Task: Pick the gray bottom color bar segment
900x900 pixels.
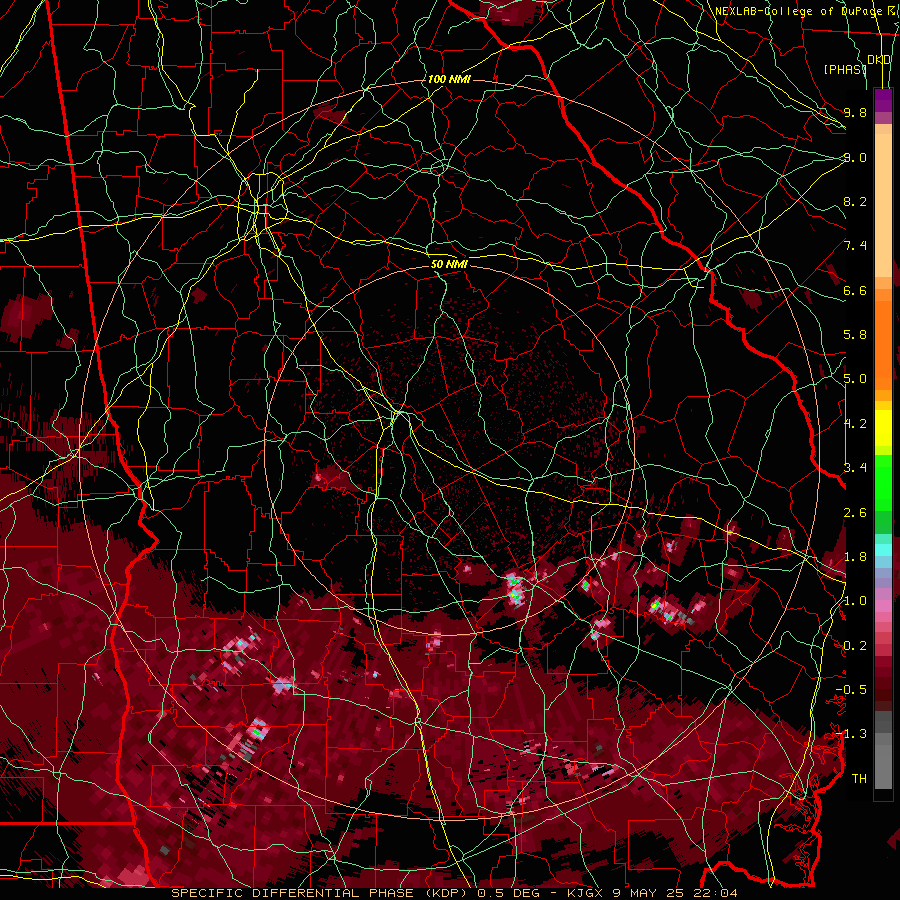Action: [x=883, y=761]
